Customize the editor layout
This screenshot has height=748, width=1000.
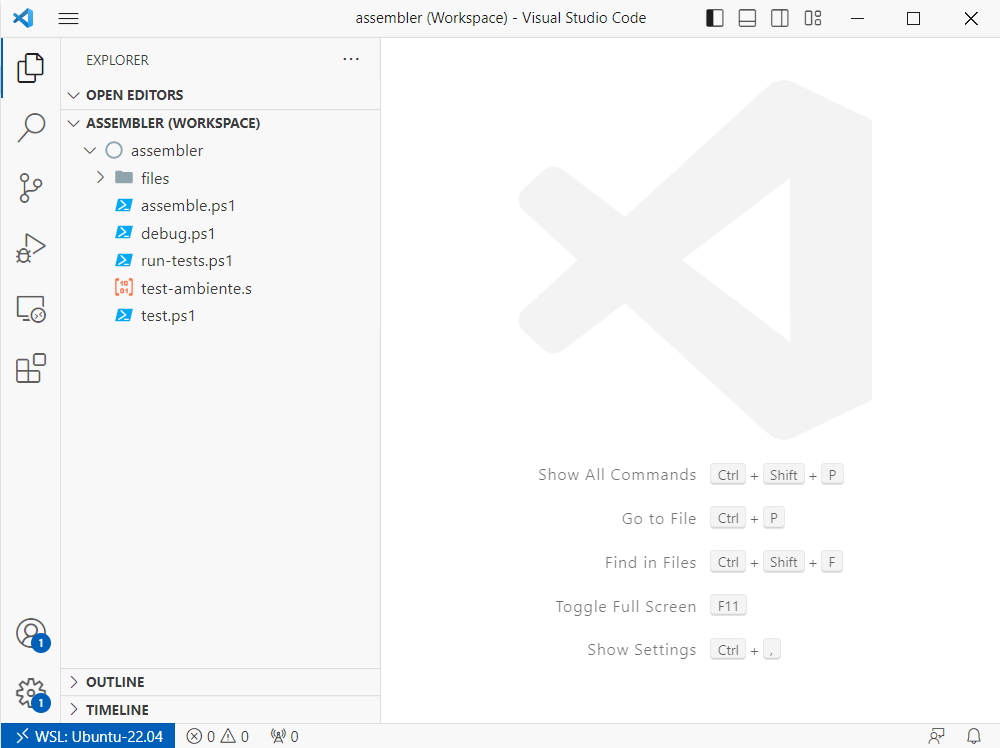pyautogui.click(x=813, y=18)
